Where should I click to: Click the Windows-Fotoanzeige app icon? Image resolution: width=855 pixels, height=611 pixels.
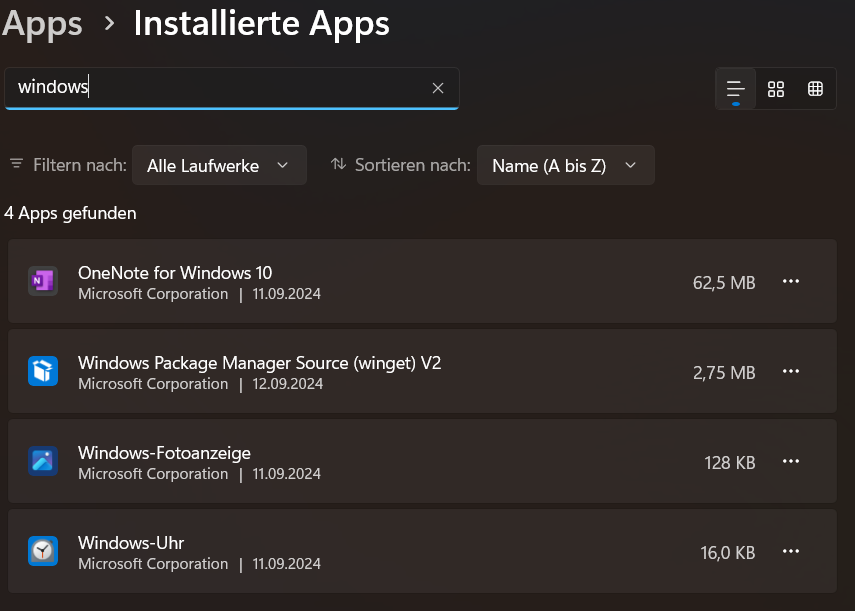pos(42,461)
